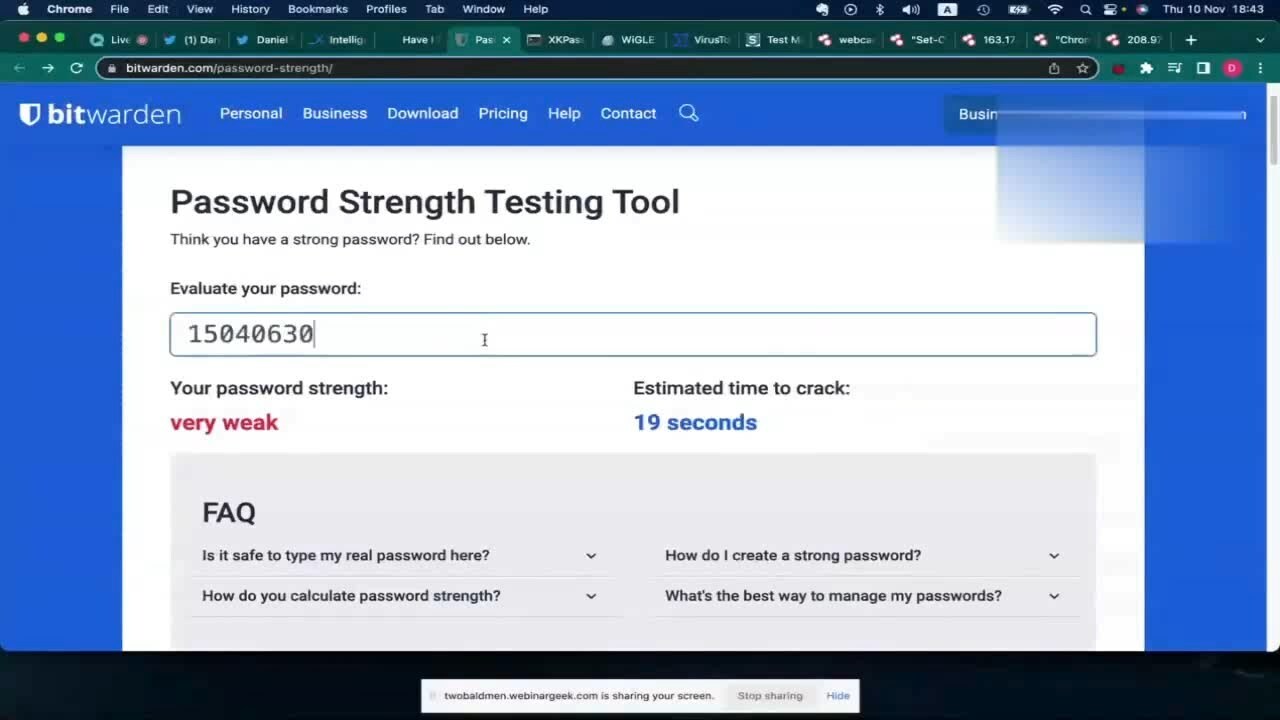Open the tab search dropdown chevron
Viewport: 1280px width, 720px height.
click(x=1260, y=40)
